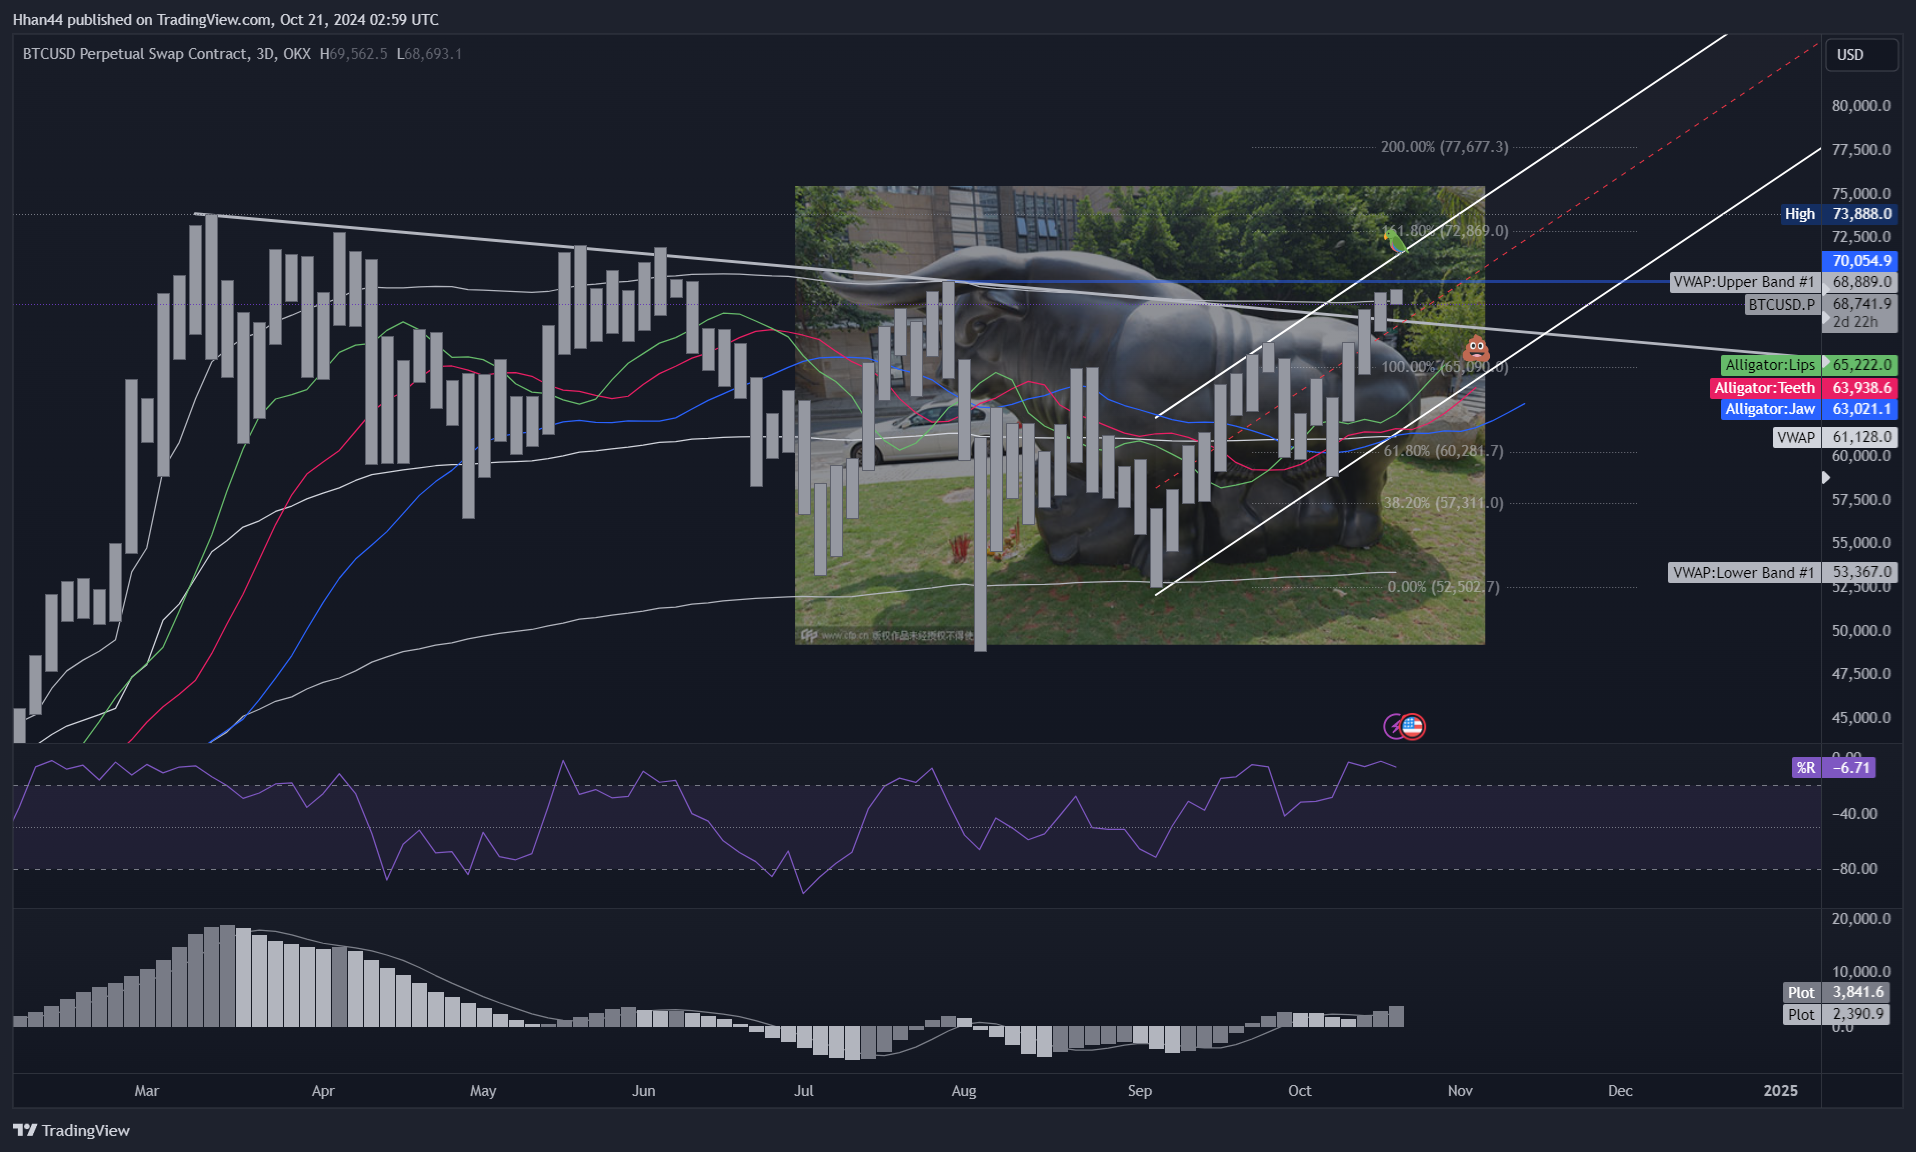Click the High 73,888.0 price label
This screenshot has height=1152, width=1916.
pos(1838,214)
